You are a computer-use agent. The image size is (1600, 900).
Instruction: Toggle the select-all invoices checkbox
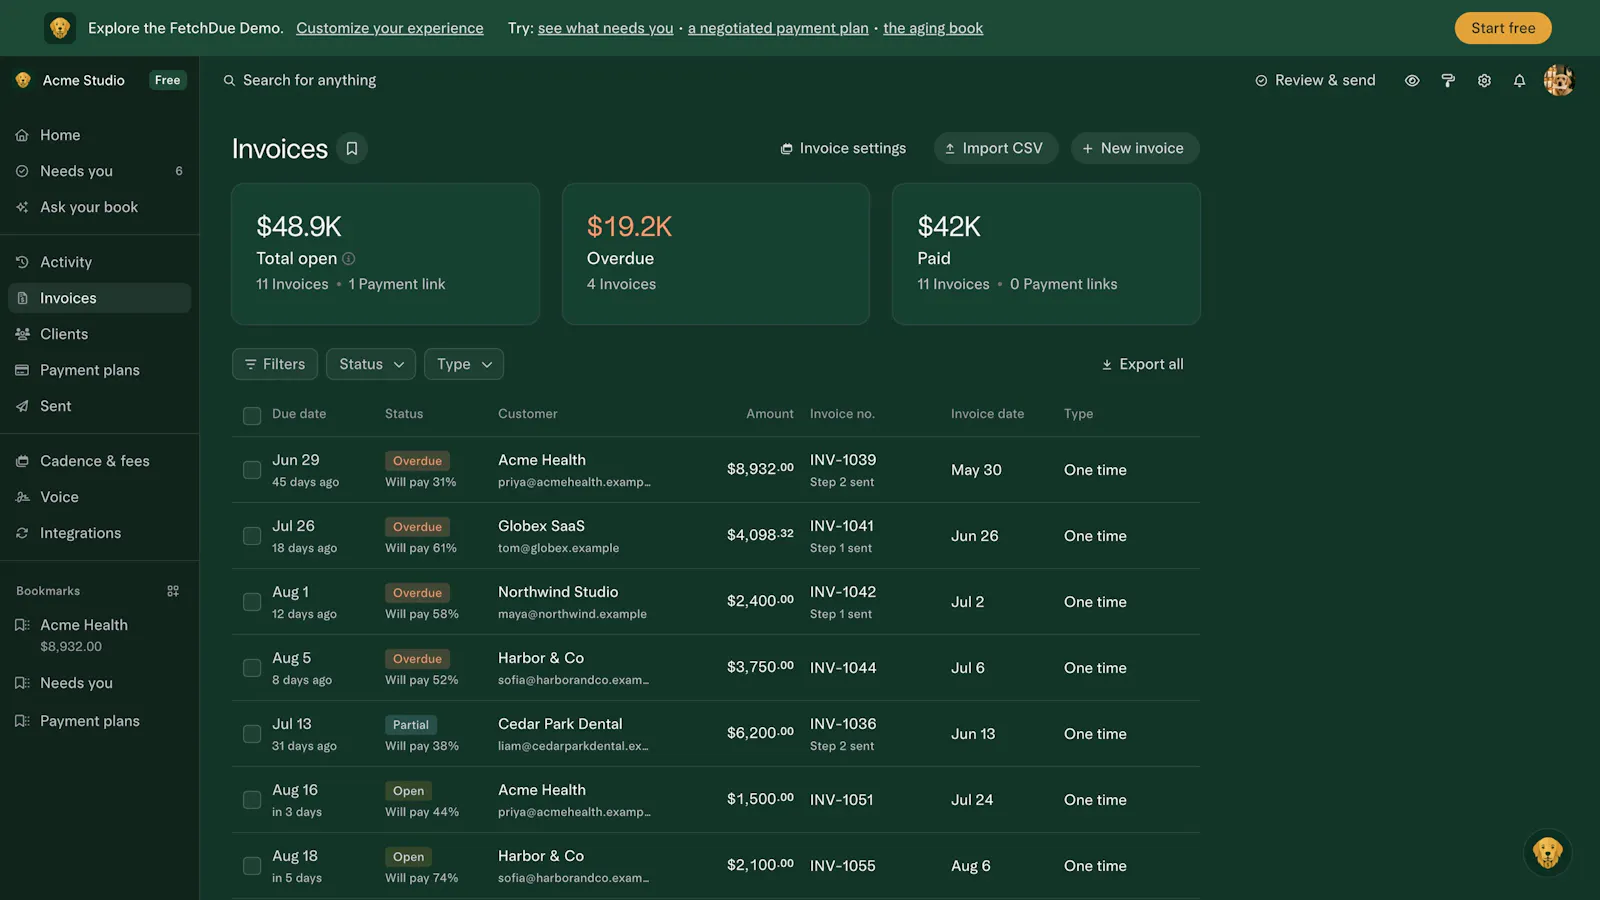252,416
